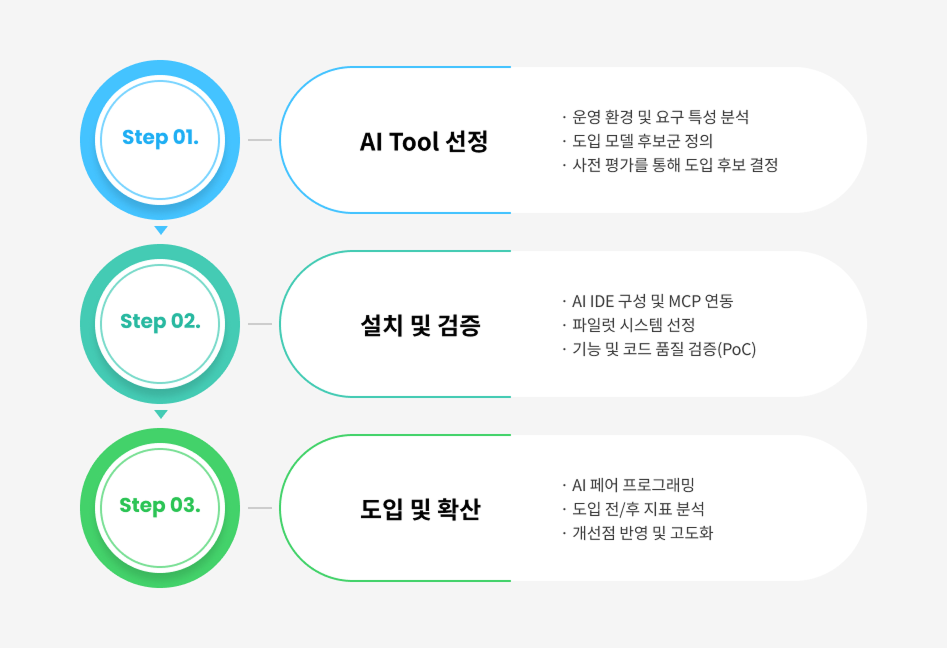Click the connector line beside Step 01
The image size is (947, 648).
pos(260,140)
